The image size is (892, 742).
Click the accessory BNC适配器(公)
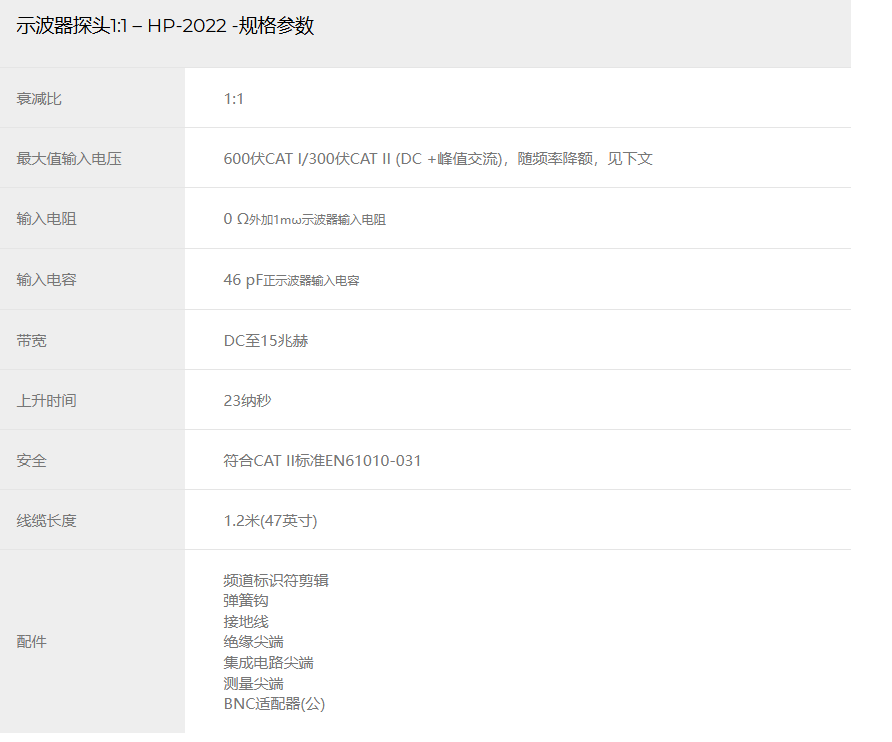(x=274, y=704)
